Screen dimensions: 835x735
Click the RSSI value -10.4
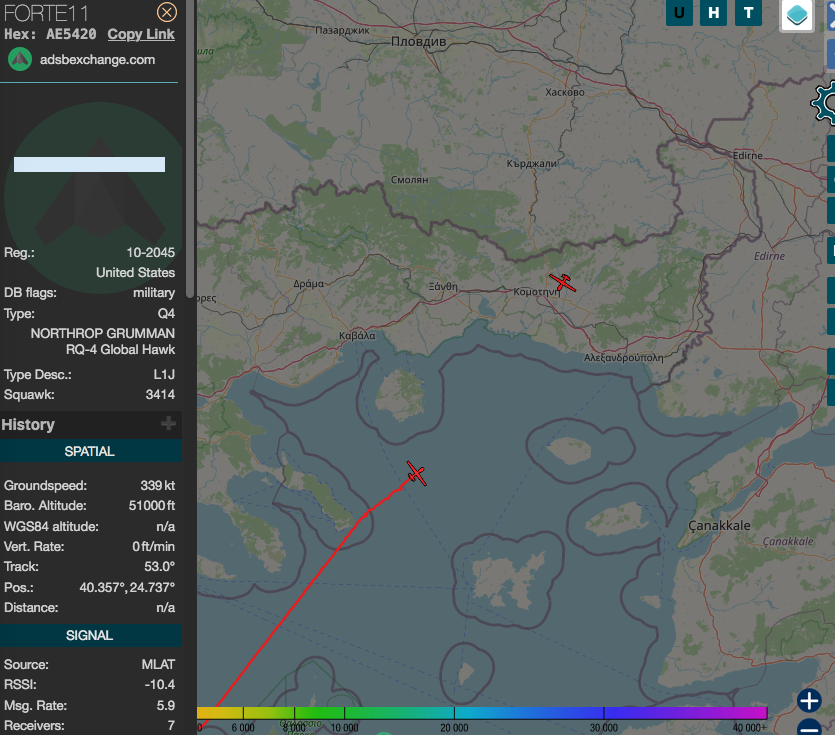click(x=160, y=685)
